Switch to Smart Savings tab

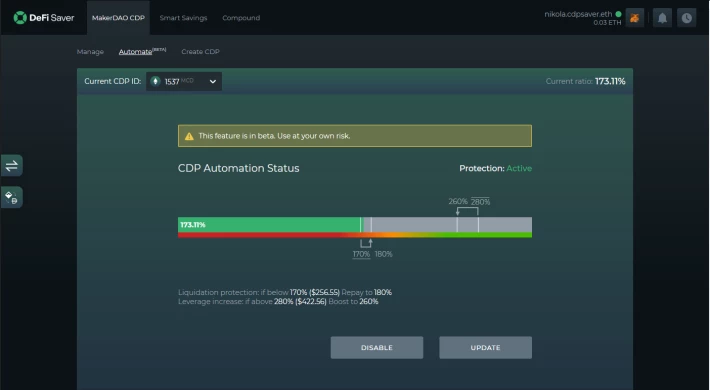tap(183, 18)
